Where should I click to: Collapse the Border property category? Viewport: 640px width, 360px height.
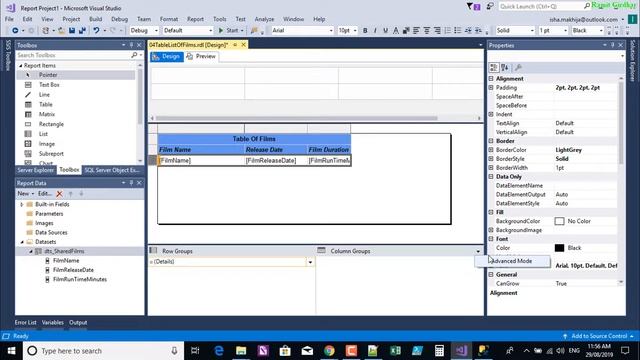click(491, 141)
